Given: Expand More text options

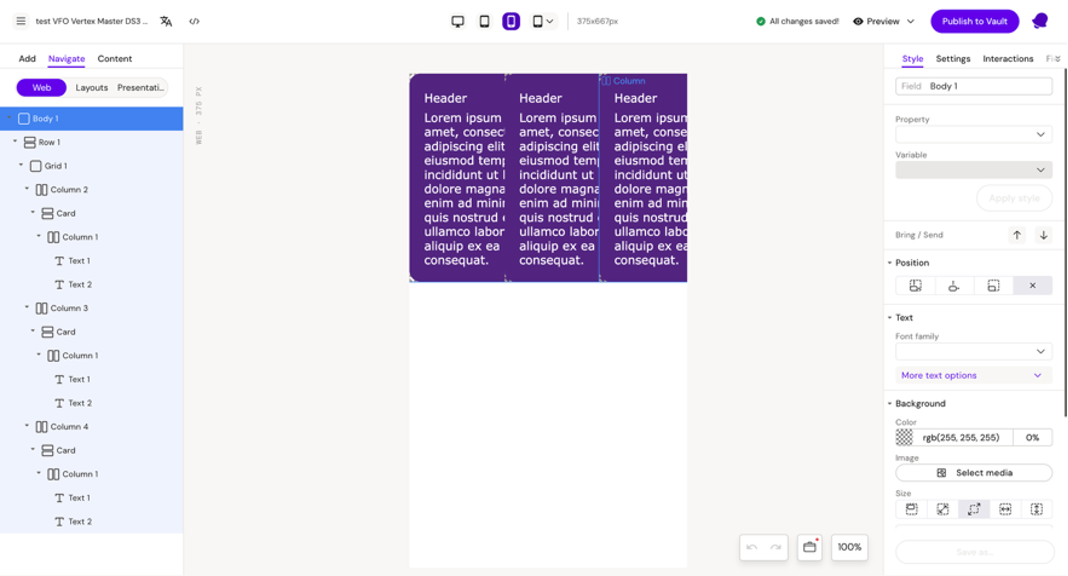Looking at the screenshot, I should 973,376.
